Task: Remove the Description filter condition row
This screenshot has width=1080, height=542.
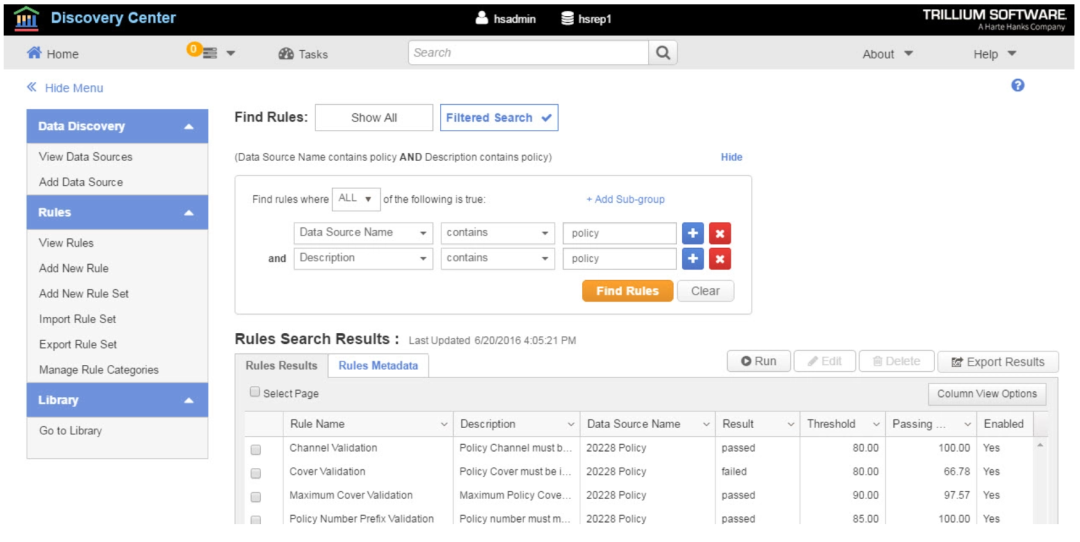Action: coord(720,259)
